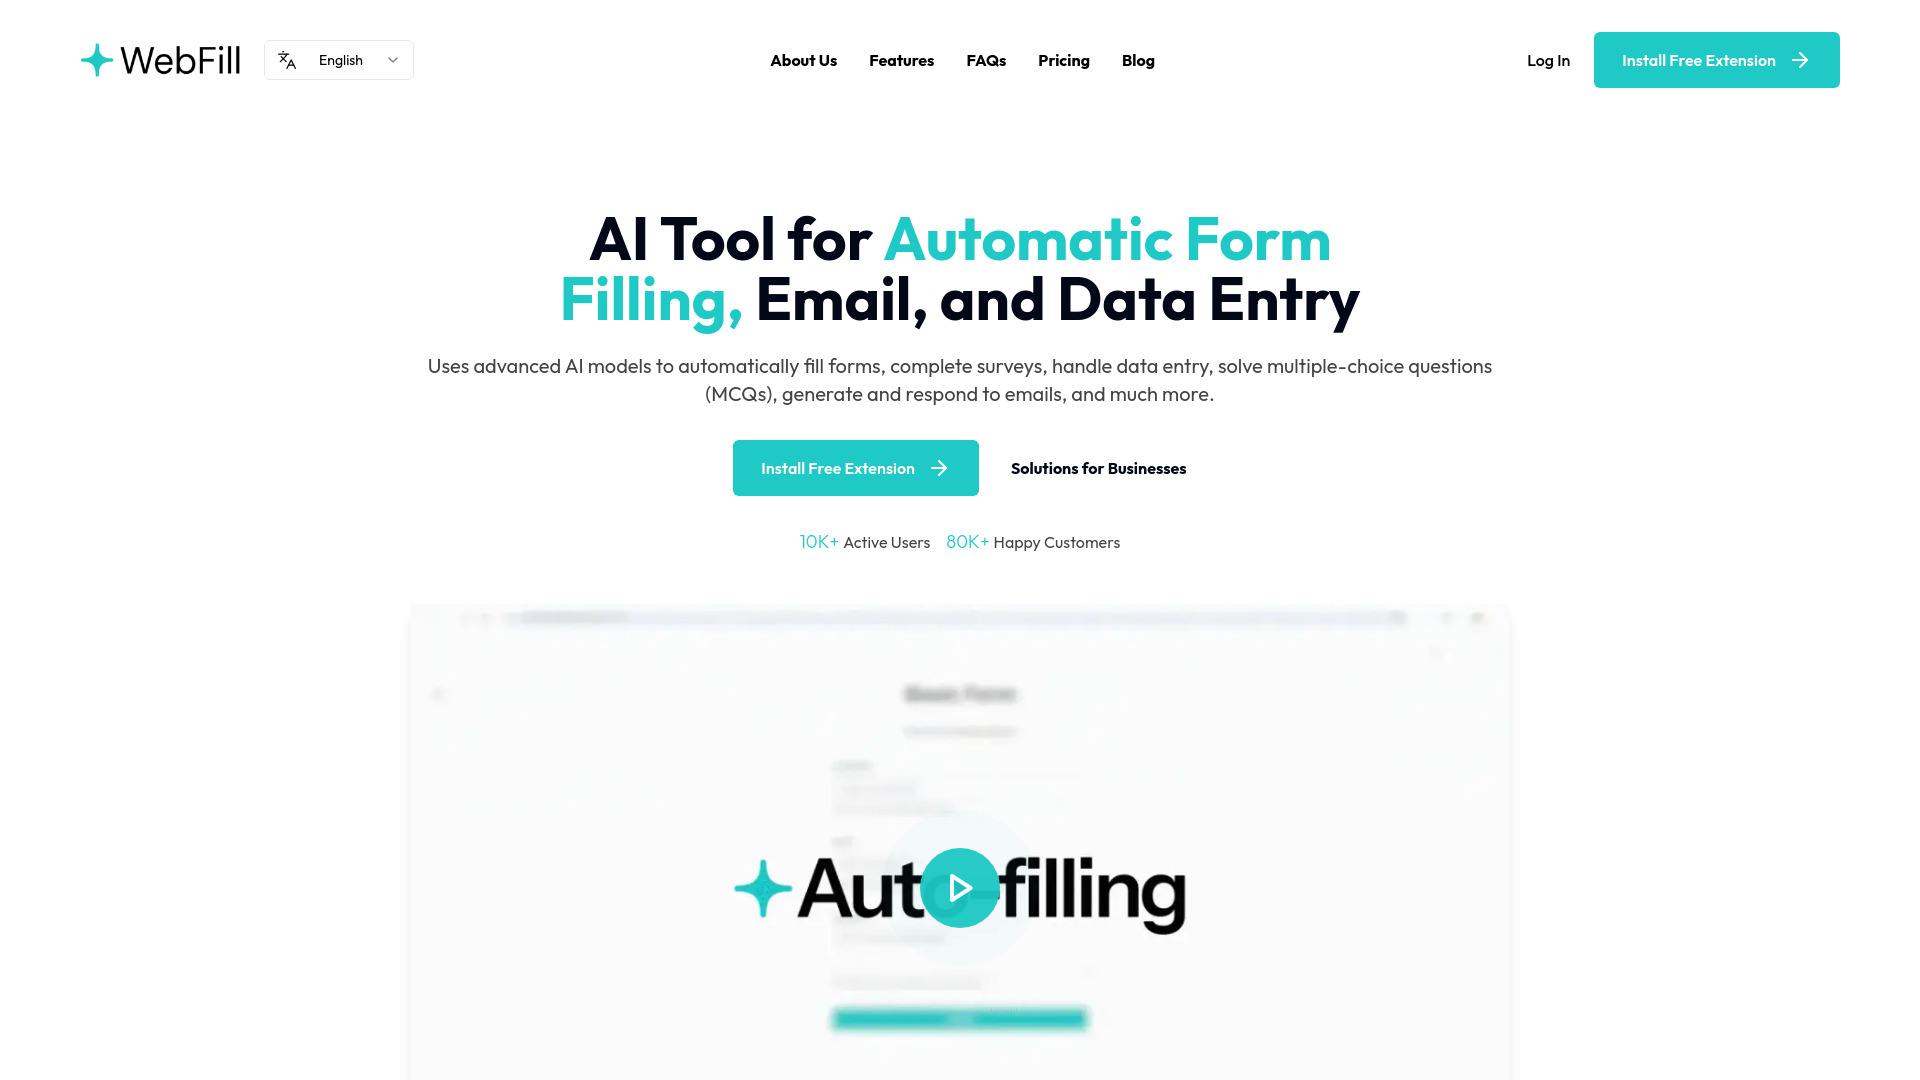Toggle the Install Free Extension header button
Viewport: 1920px width, 1080px height.
click(1717, 59)
